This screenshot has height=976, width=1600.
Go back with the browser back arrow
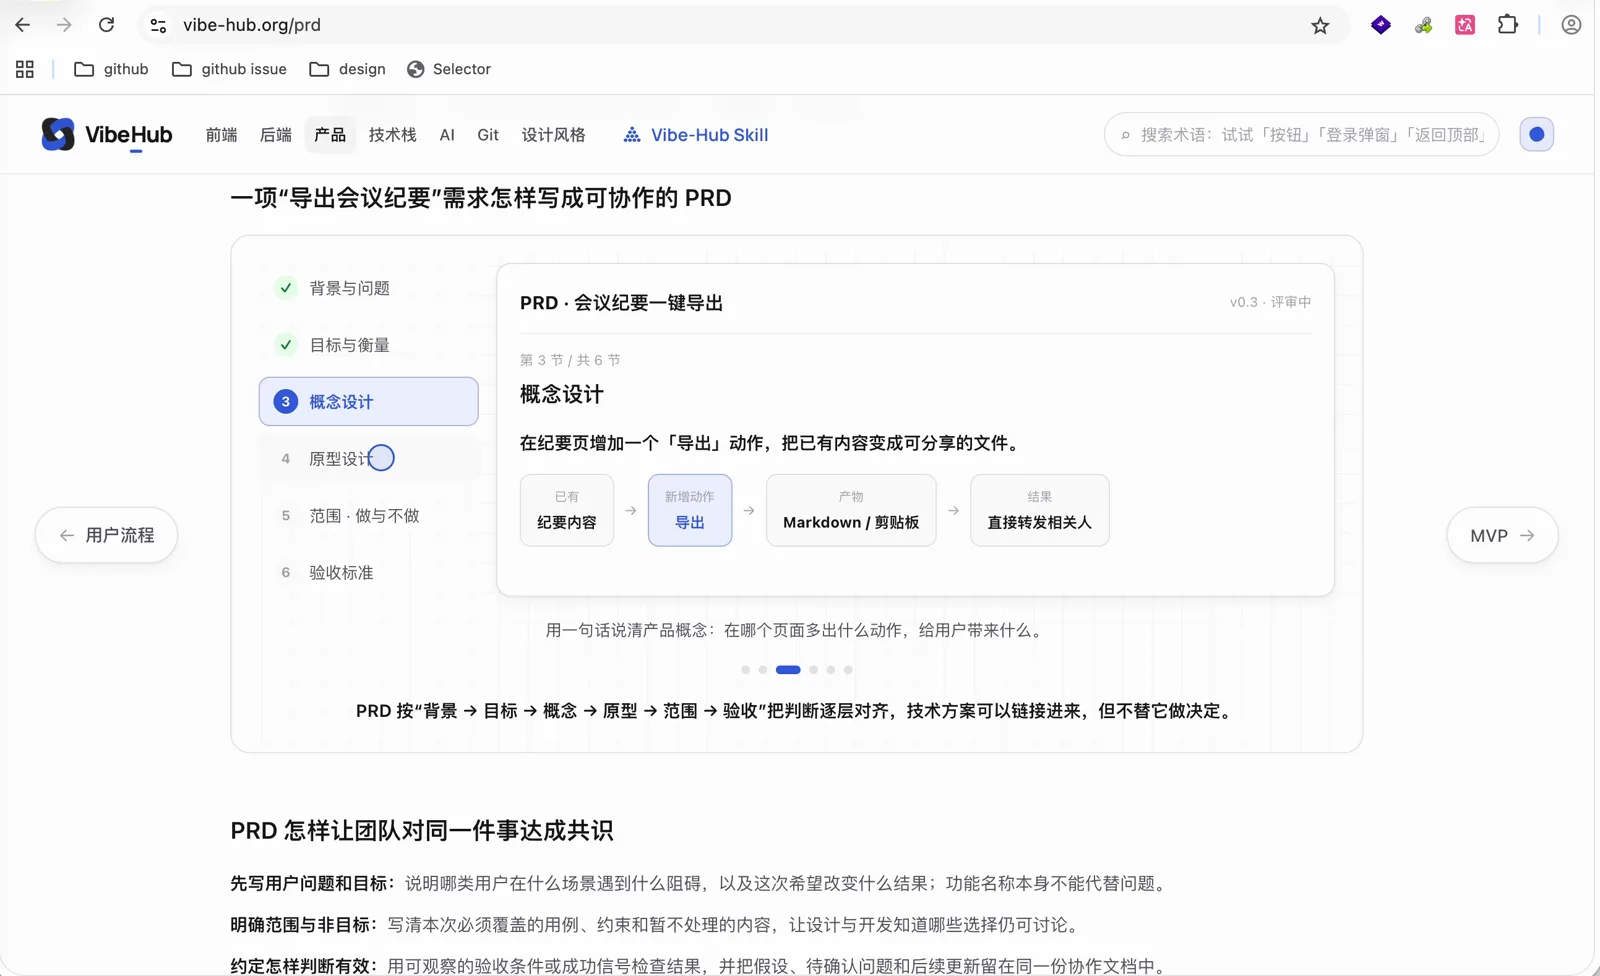pyautogui.click(x=22, y=25)
